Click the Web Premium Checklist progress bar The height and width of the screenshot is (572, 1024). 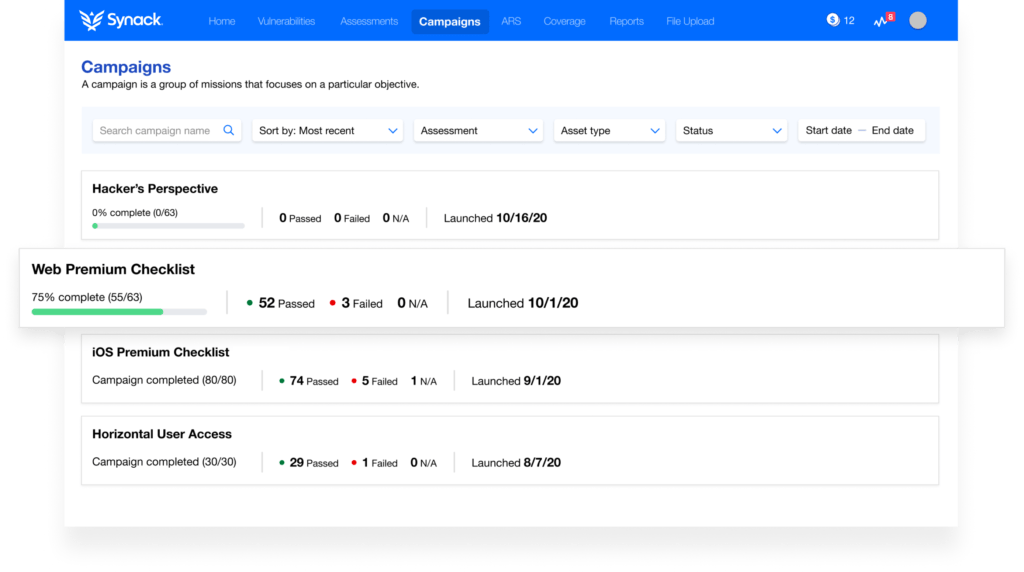118,312
